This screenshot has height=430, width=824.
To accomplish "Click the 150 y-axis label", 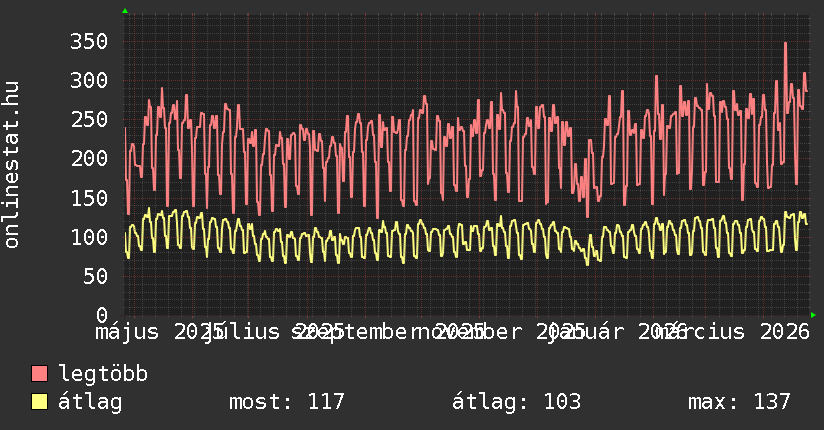I will [x=88, y=198].
